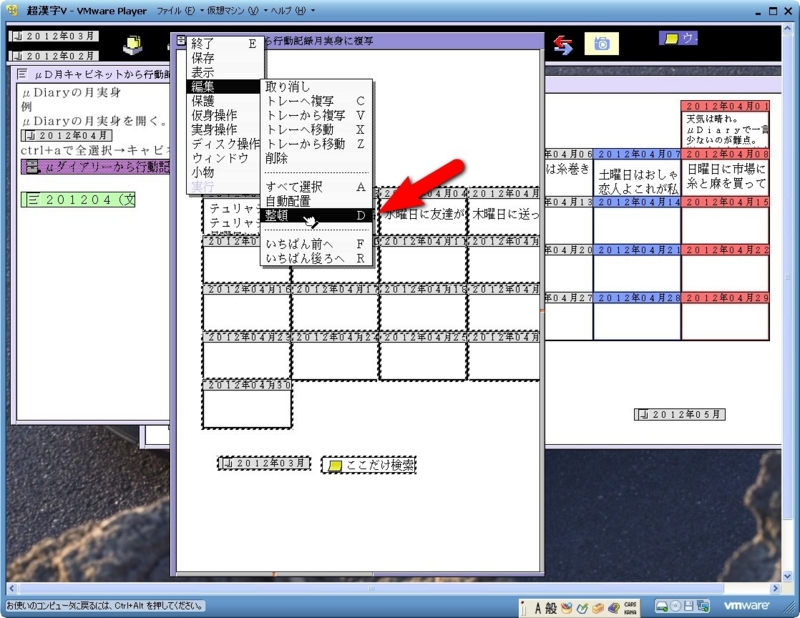Click the help book tray icon
The image size is (800, 618).
[614, 608]
